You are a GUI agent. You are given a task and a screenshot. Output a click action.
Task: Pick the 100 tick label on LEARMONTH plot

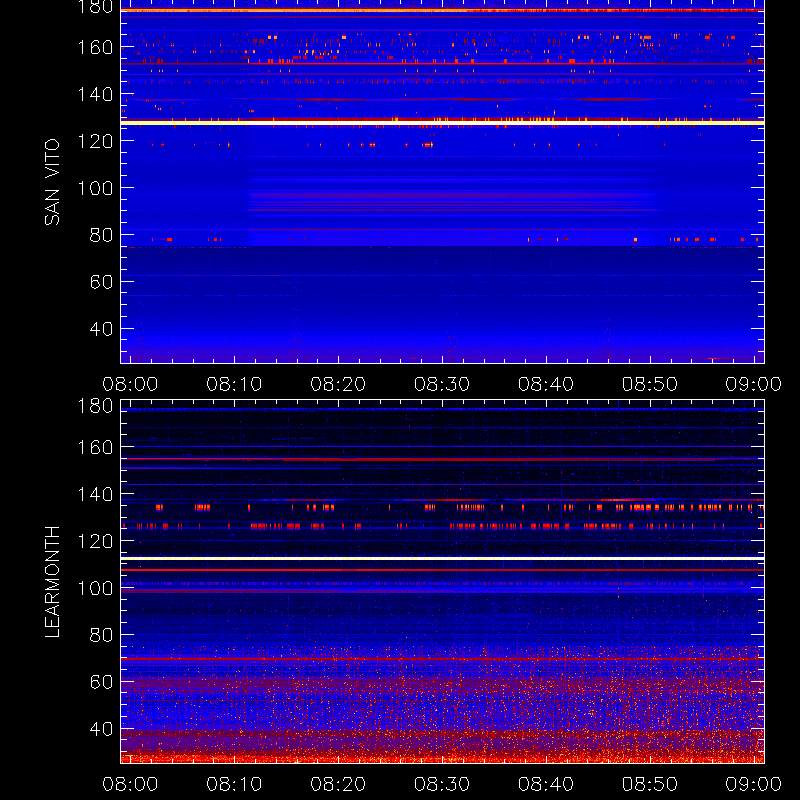95,588
